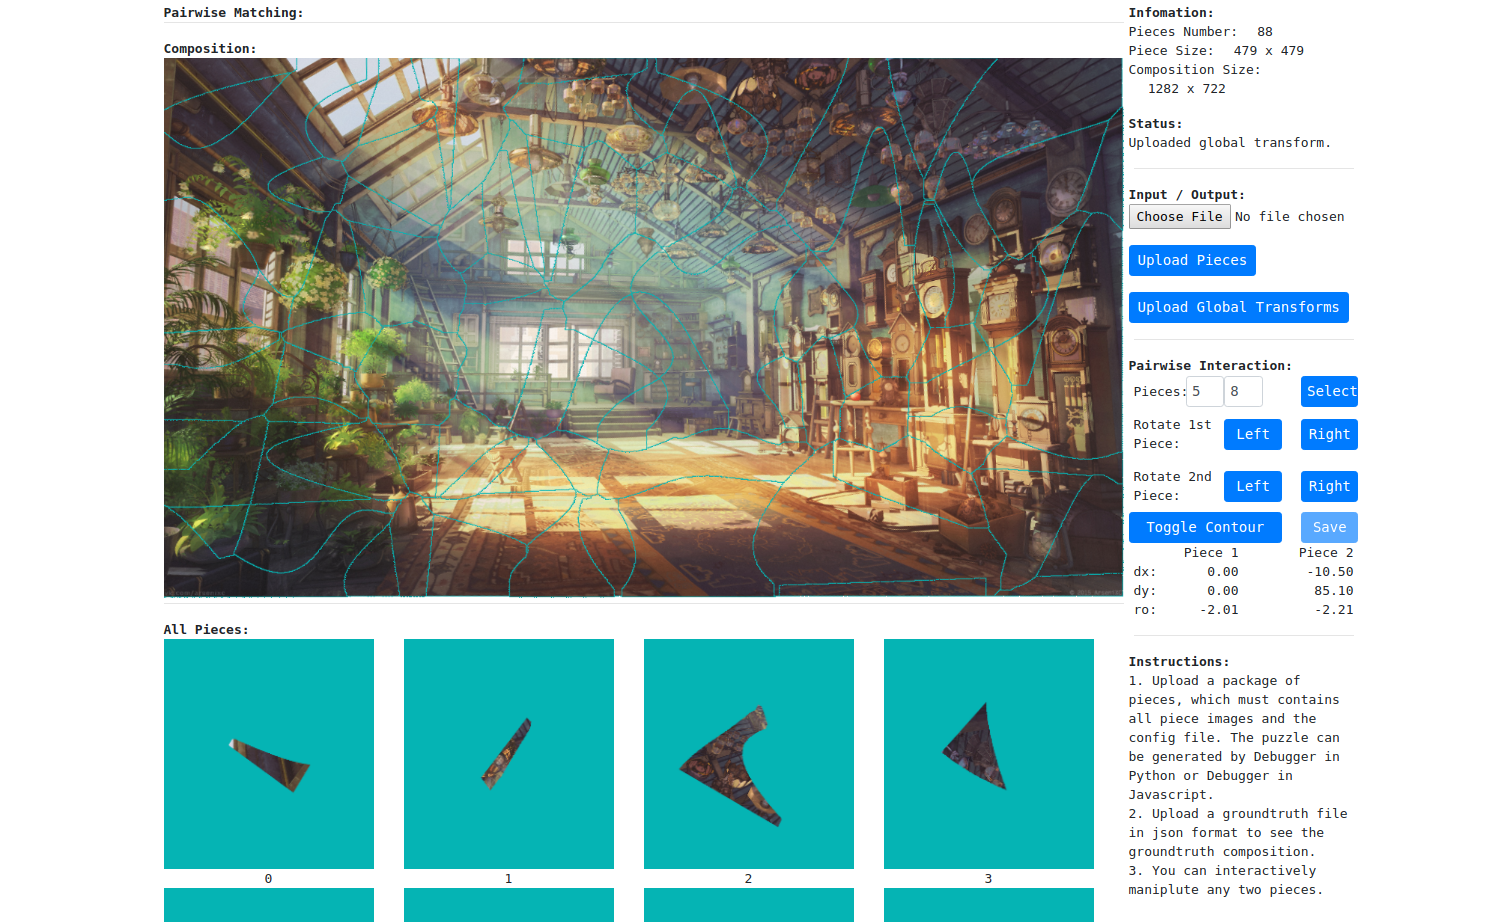Click Pieces Number value 88
Viewport: 1512px width, 922px height.
(1265, 32)
